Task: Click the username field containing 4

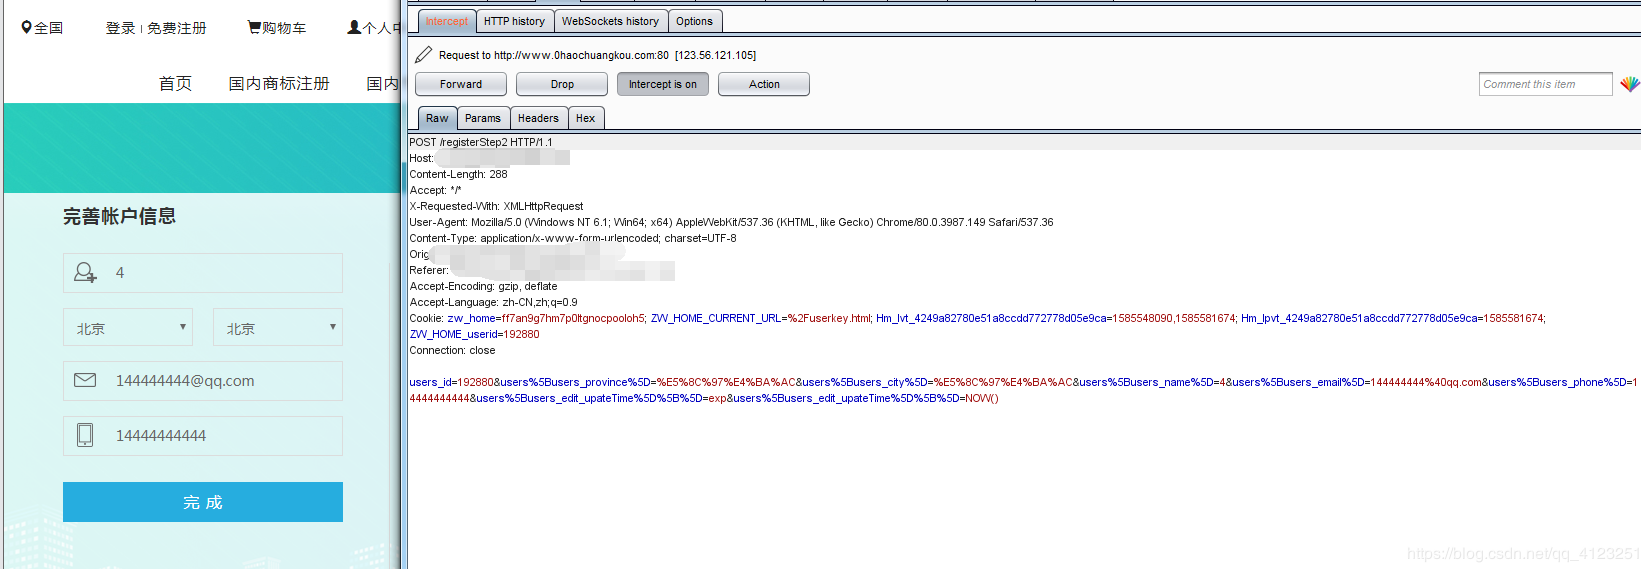Action: click(x=203, y=272)
